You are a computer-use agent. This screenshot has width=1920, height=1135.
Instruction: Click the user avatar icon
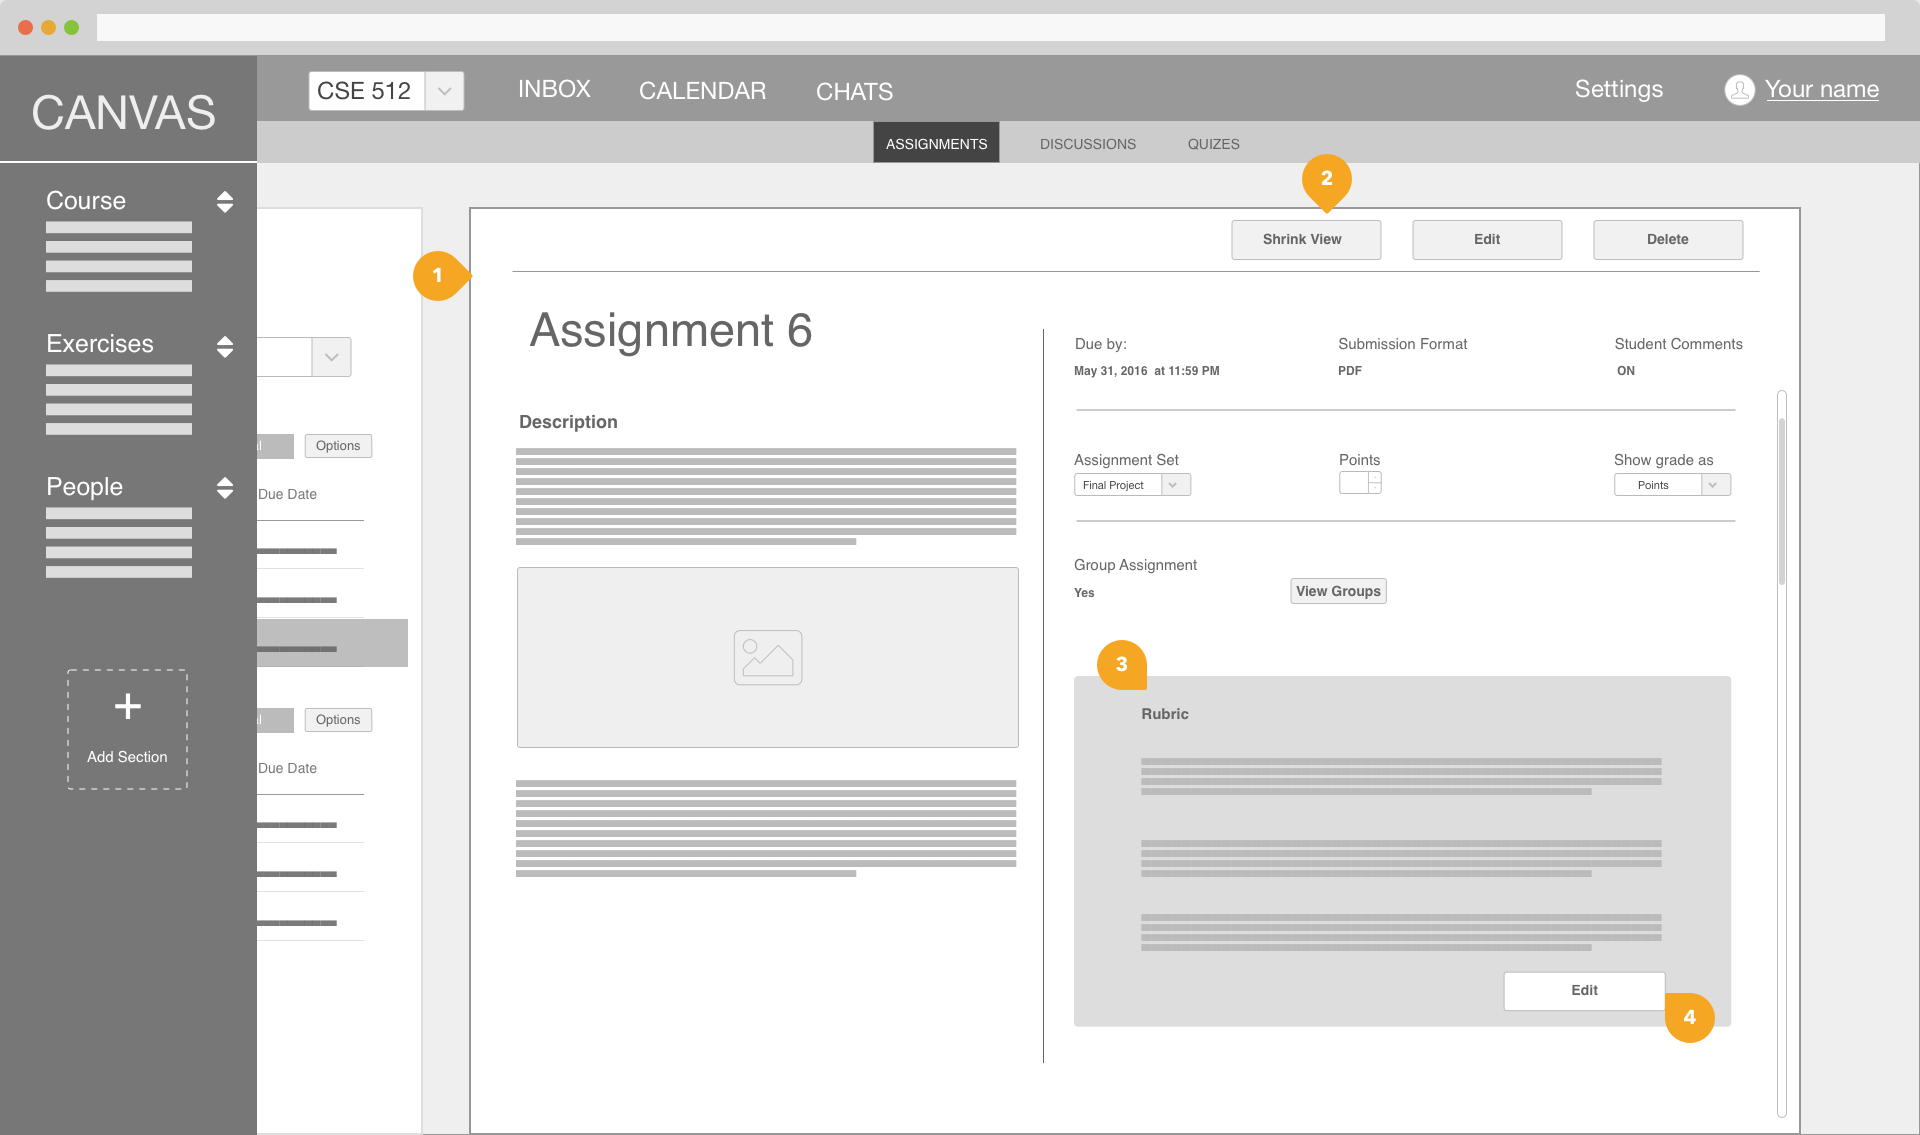point(1739,90)
